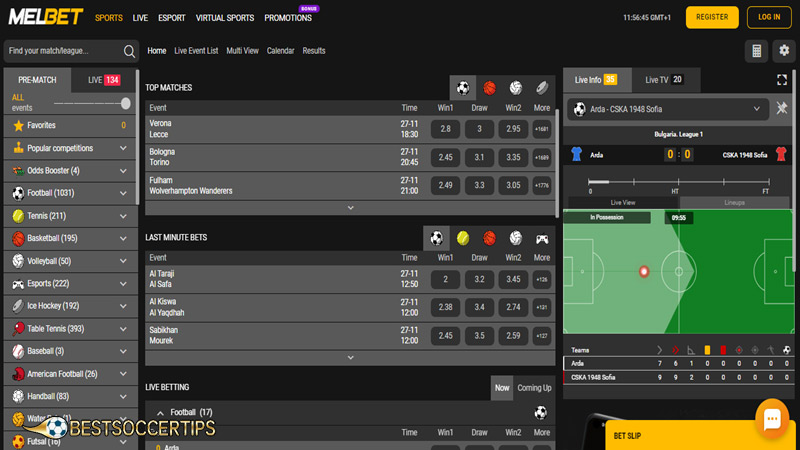800x450 pixels.
Task: Select basketball icon in Last Minute Bets
Action: [489, 238]
